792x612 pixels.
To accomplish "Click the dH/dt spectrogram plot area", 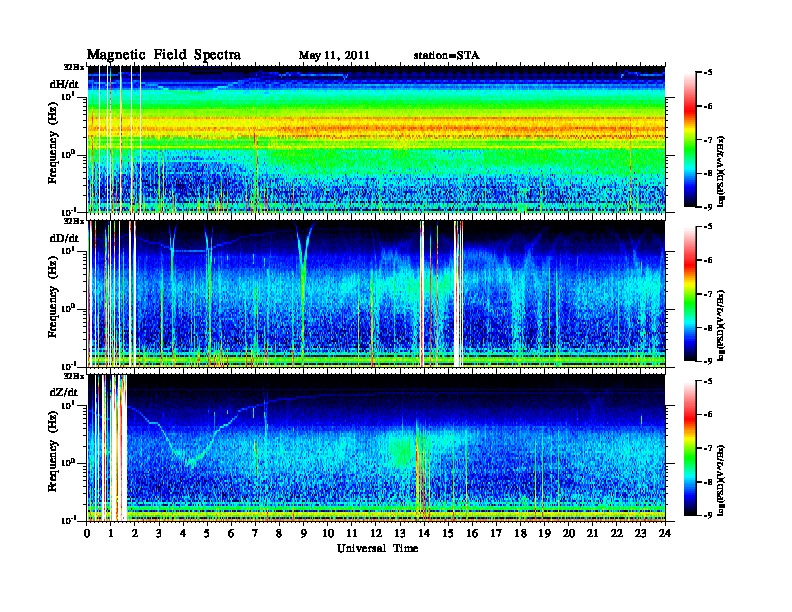I will [x=376, y=140].
